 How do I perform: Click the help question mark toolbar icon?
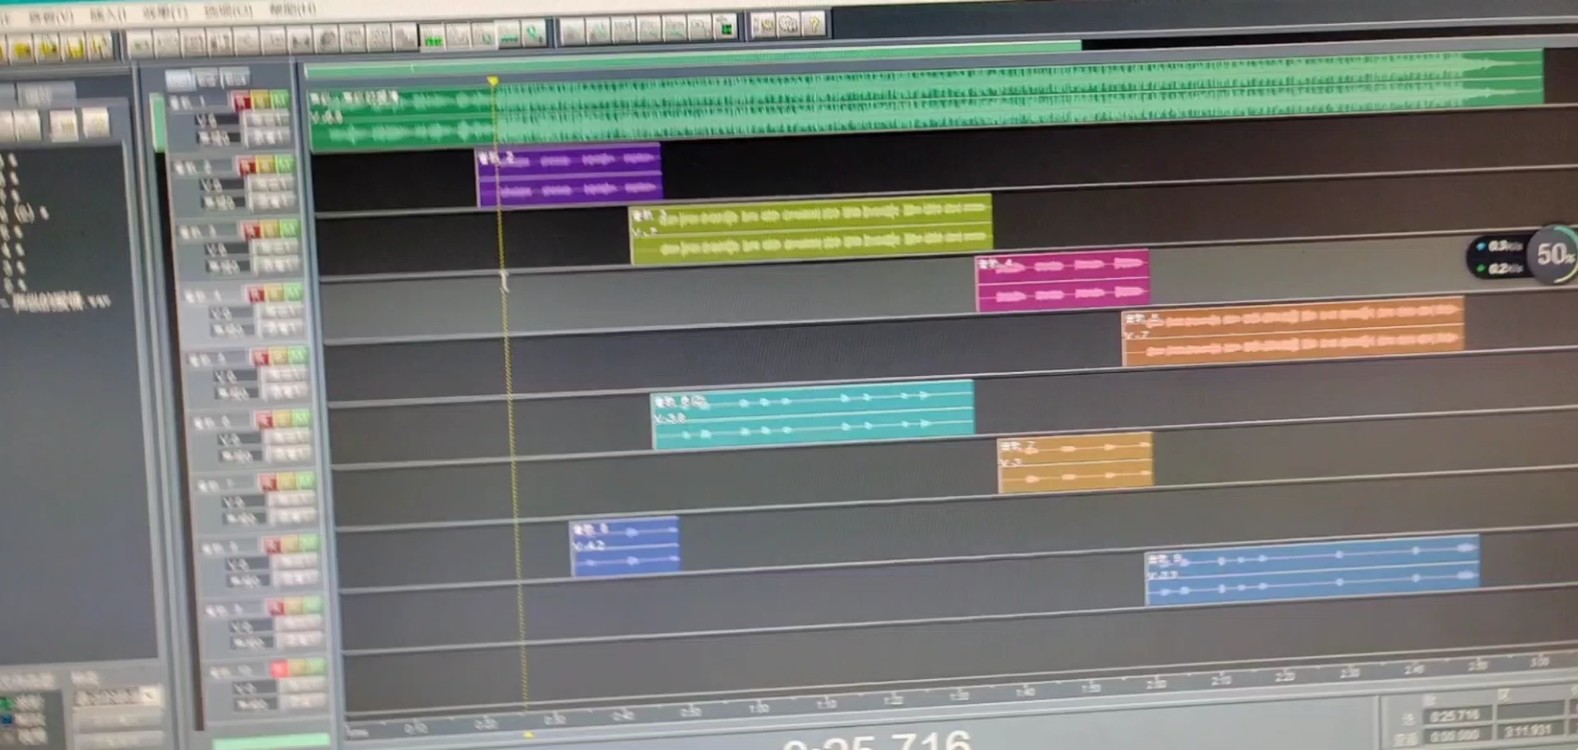point(814,24)
